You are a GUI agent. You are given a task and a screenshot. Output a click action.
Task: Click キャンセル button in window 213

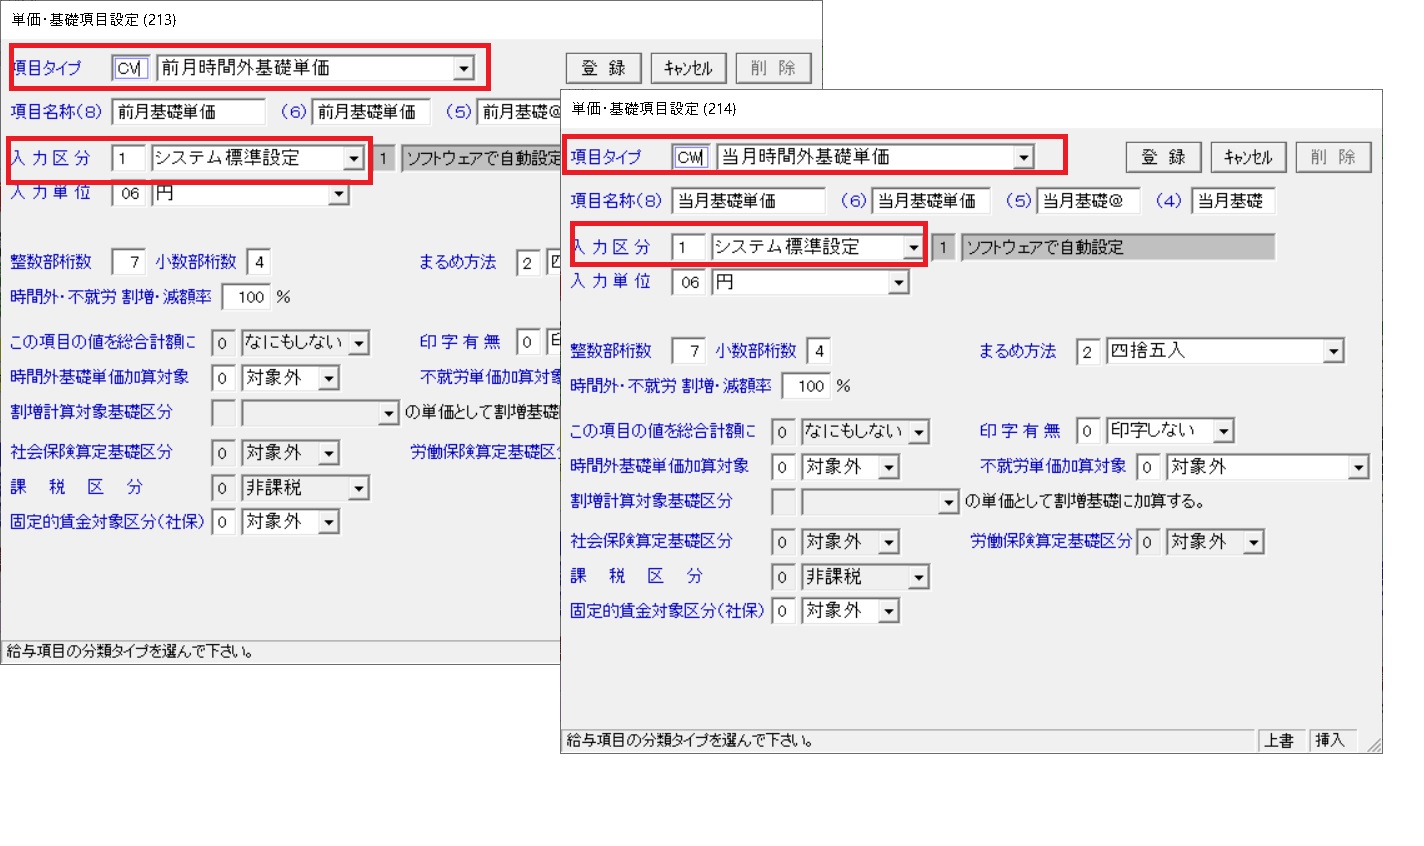click(688, 68)
